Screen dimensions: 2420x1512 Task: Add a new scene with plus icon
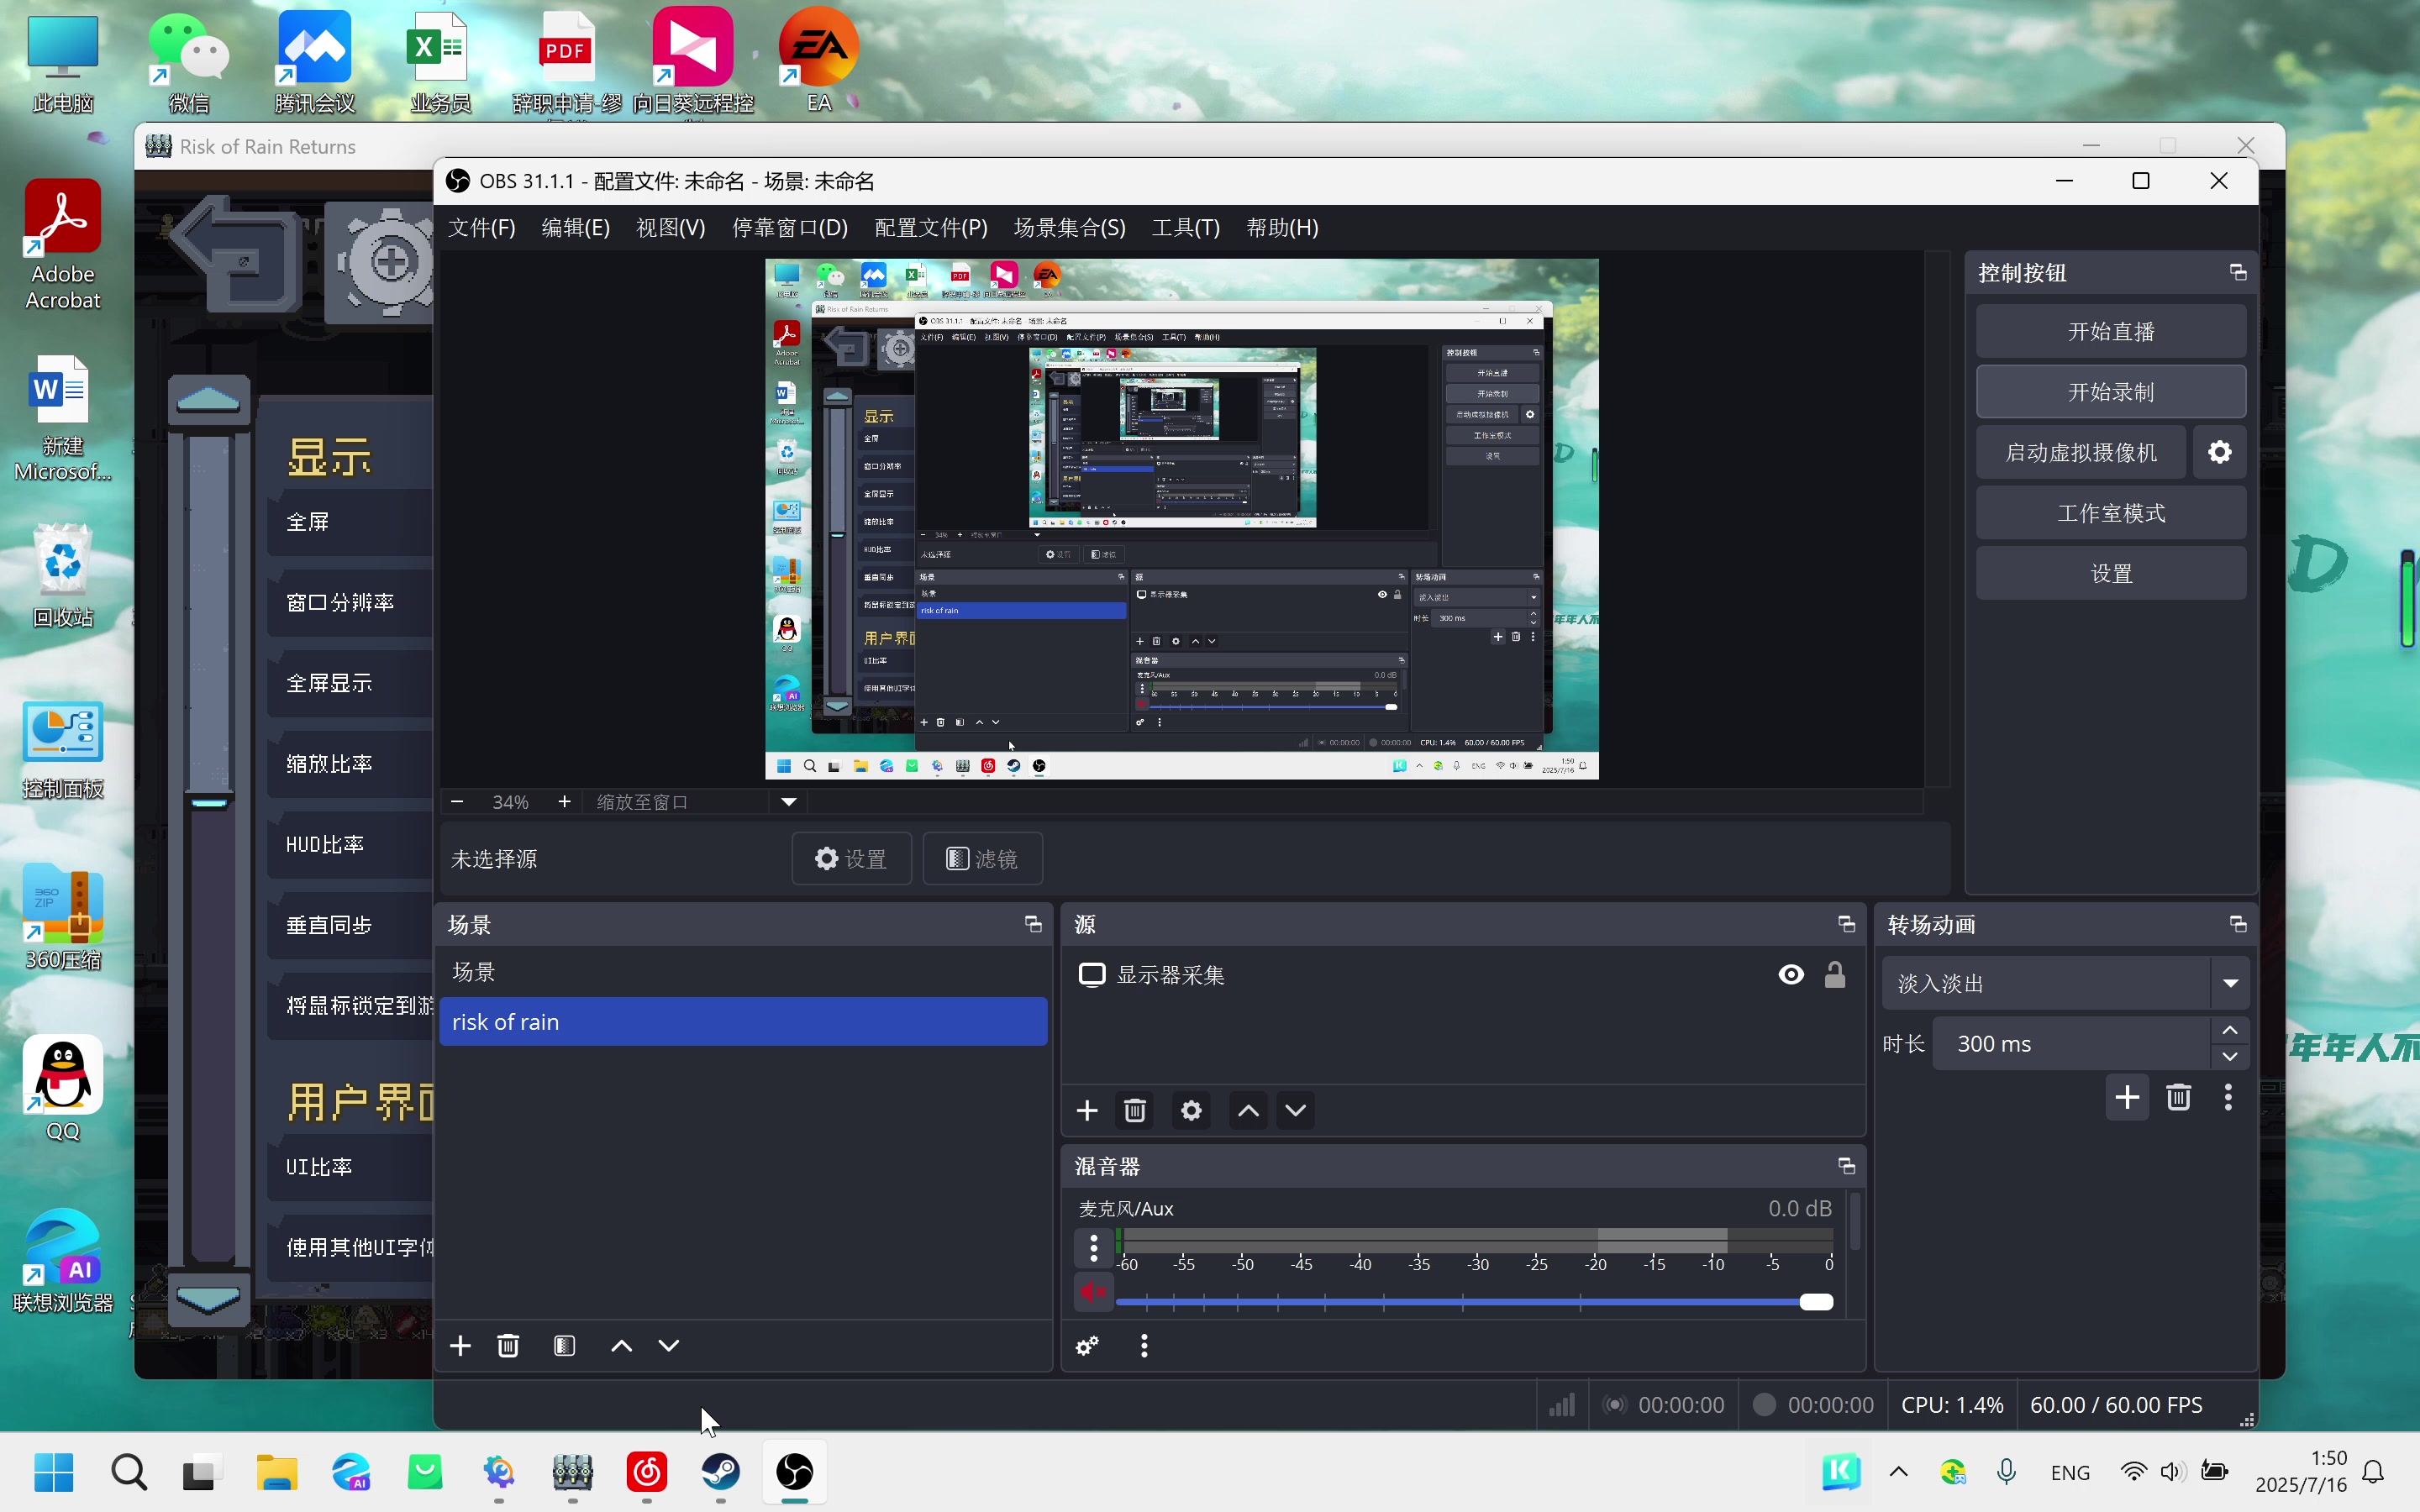[x=460, y=1346]
